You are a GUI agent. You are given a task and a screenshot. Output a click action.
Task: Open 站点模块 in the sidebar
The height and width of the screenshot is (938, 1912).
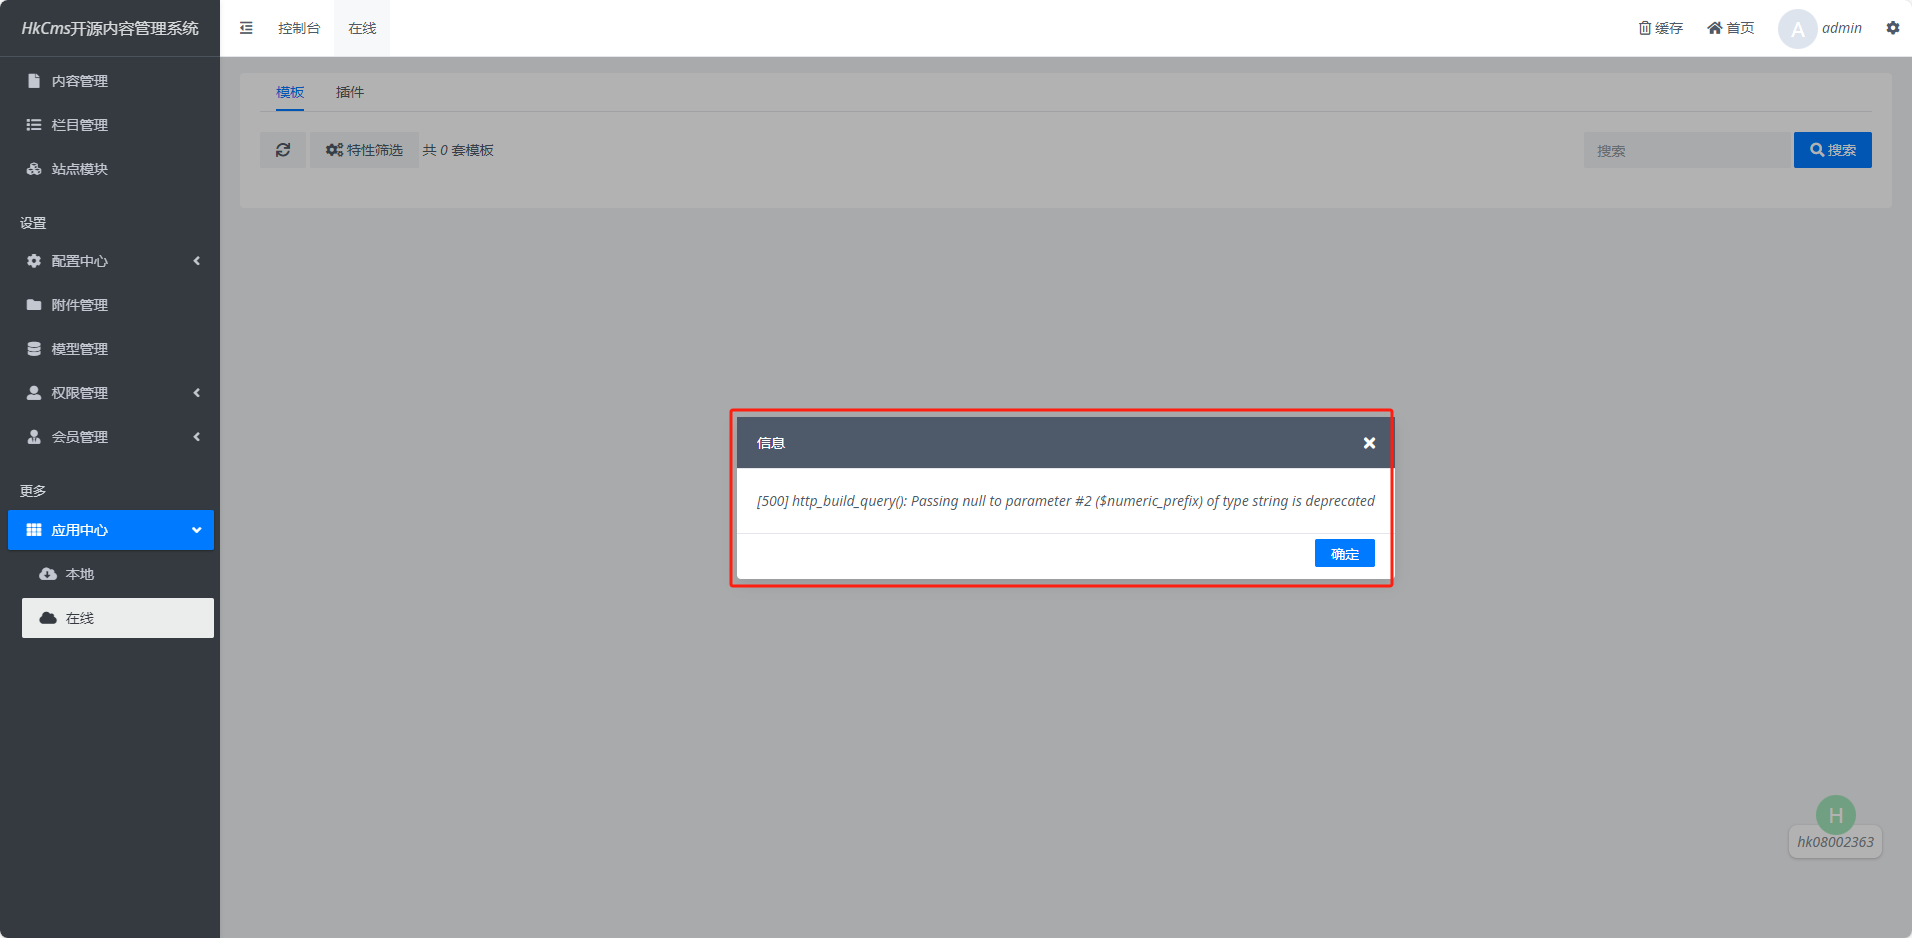110,169
